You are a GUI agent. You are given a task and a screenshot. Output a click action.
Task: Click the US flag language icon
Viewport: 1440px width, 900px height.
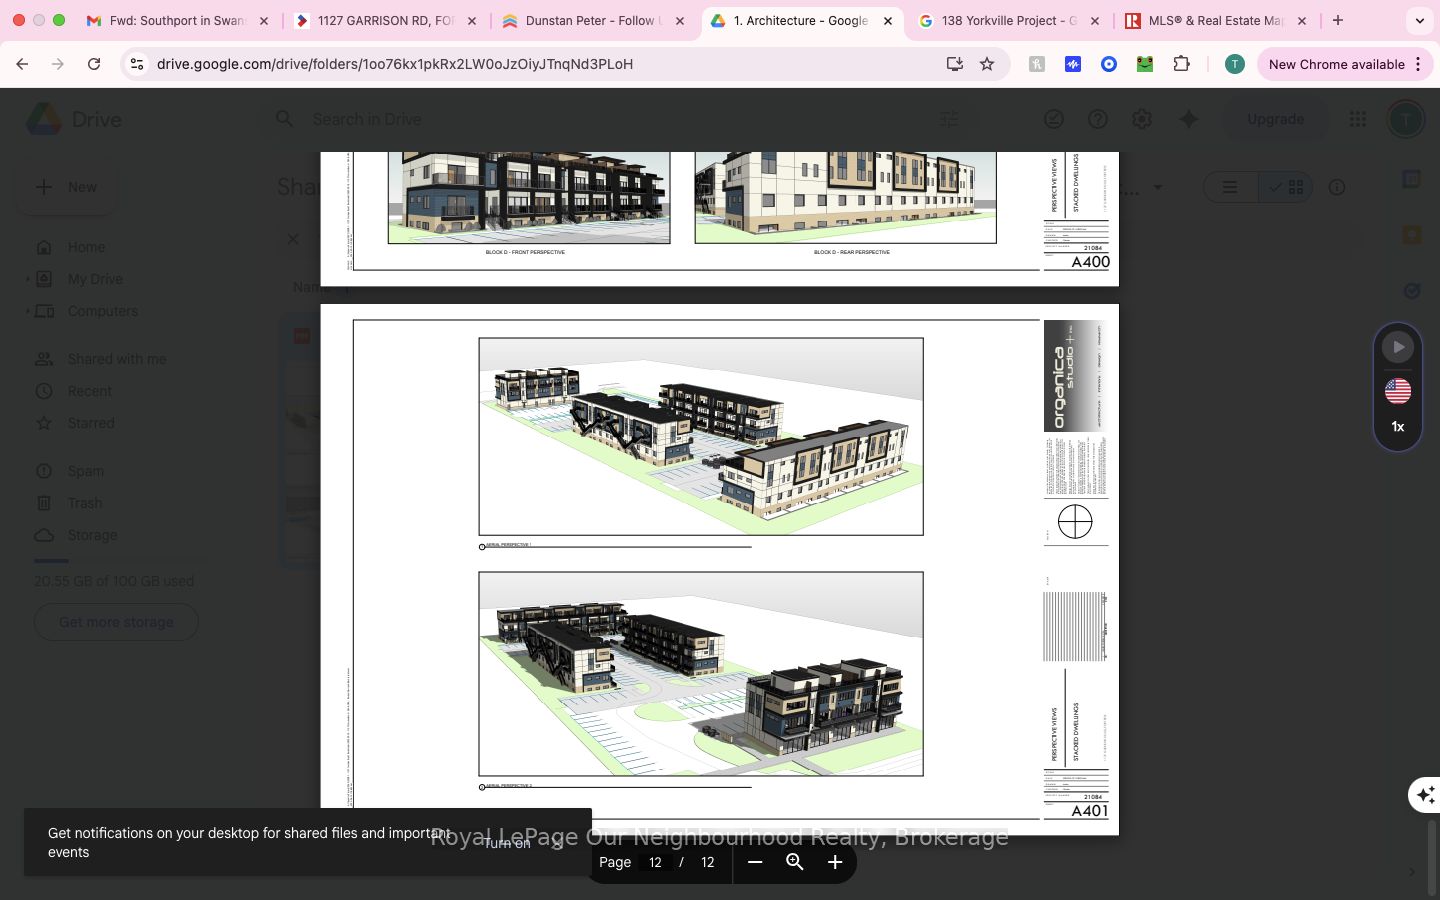point(1398,391)
